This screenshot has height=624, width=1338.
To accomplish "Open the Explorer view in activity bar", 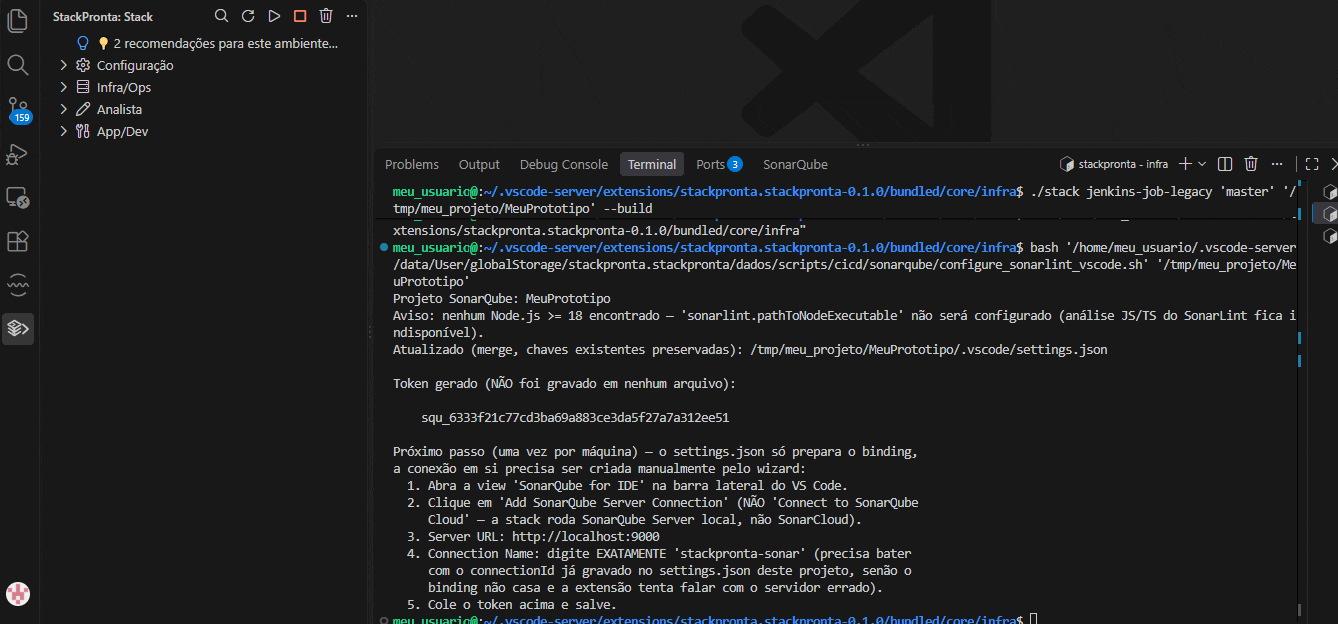I will 17,21.
